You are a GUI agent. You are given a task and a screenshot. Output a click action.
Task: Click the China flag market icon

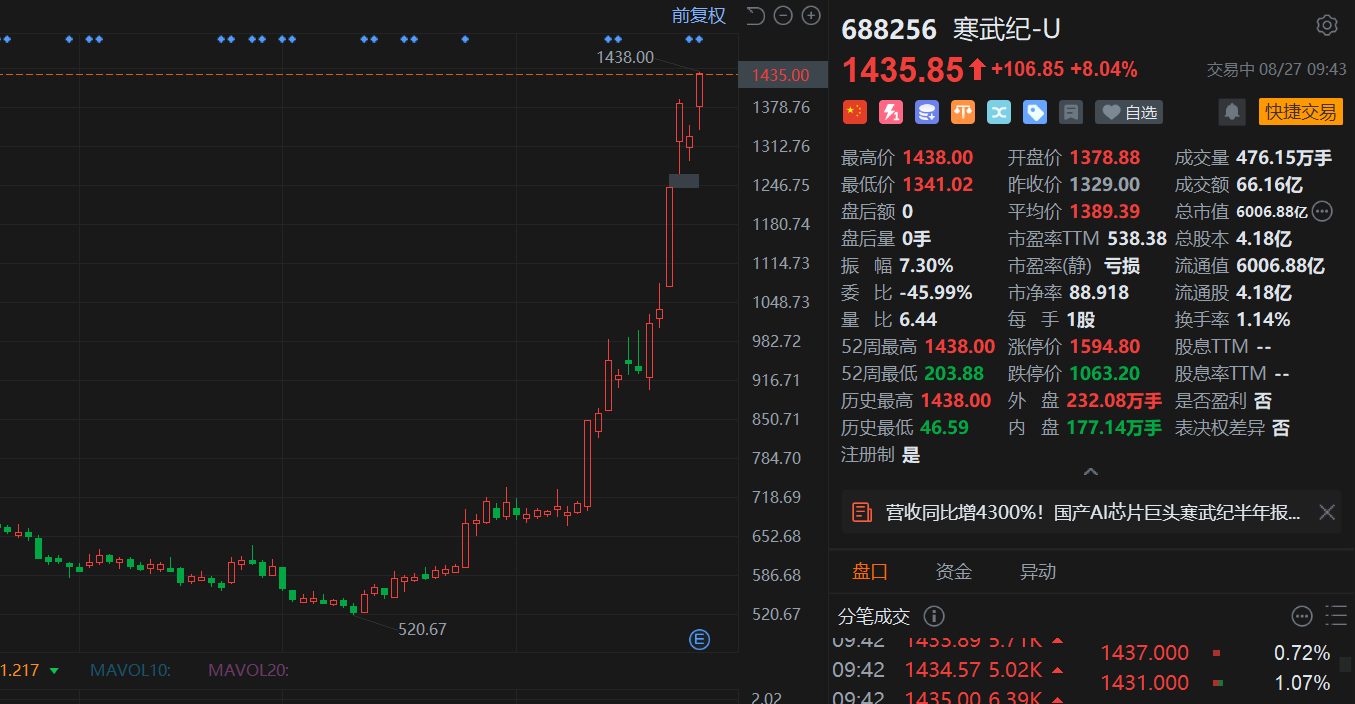(x=854, y=112)
